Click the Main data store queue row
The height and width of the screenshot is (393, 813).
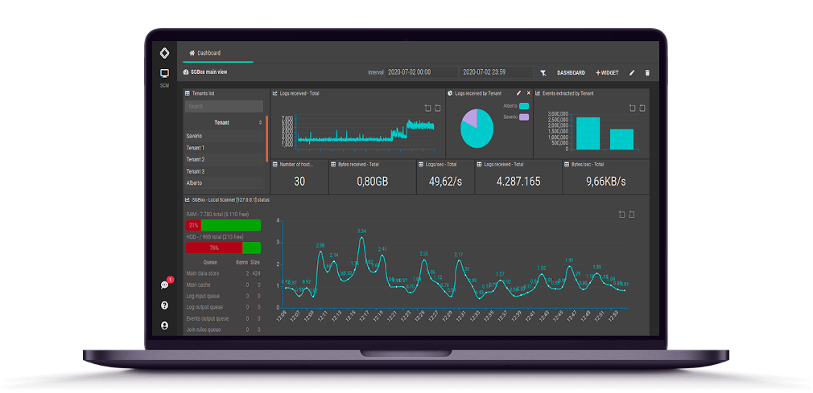pos(223,273)
